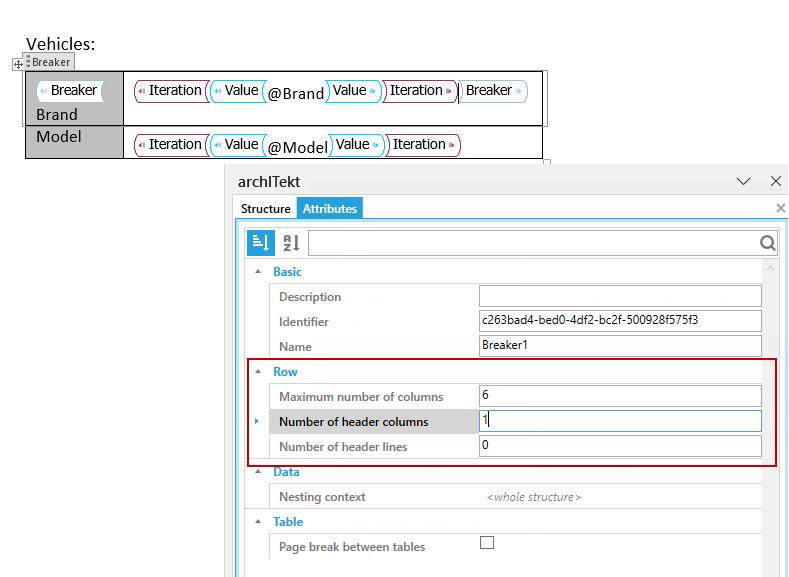Image resolution: width=789 pixels, height=577 pixels.
Task: Collapse the Row section
Action: pos(258,372)
